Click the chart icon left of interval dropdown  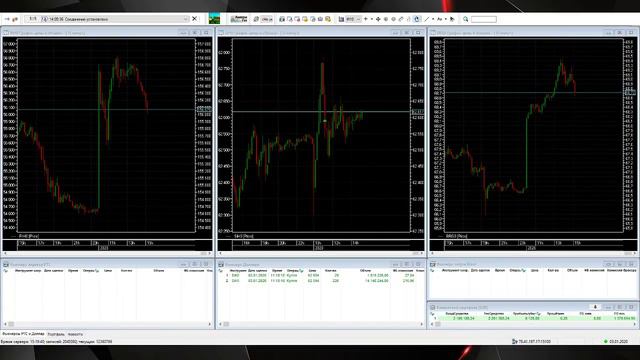341,19
